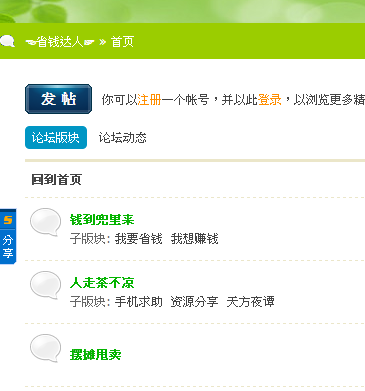The height and width of the screenshot is (391, 365).
Task: Open the 我想赚钱 sub-board
Action: point(195,239)
